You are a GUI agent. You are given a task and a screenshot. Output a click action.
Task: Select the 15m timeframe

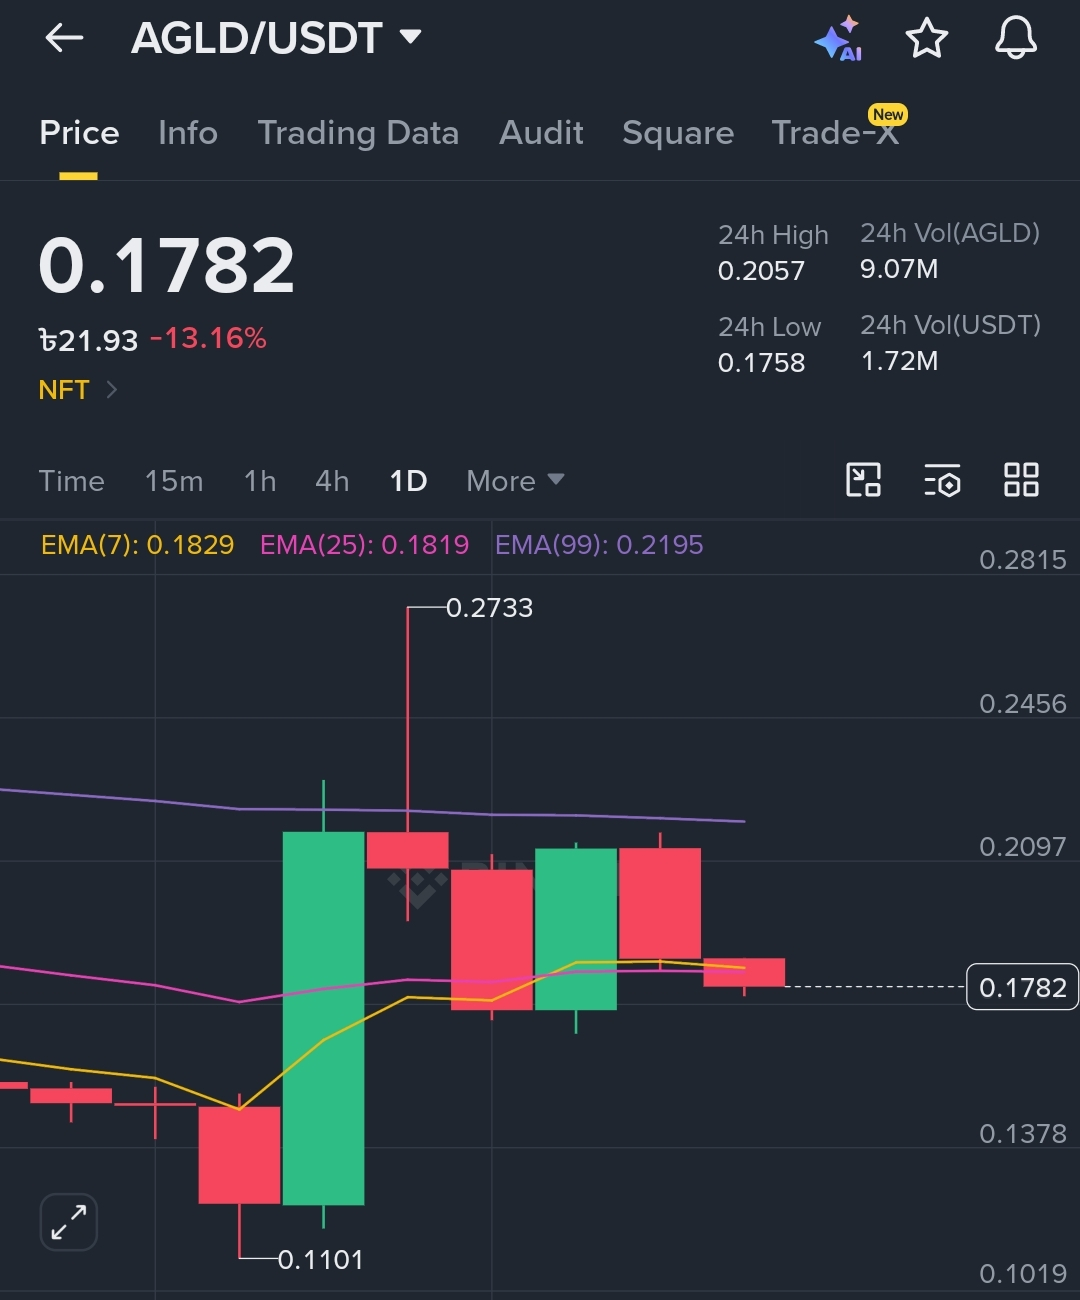(174, 481)
